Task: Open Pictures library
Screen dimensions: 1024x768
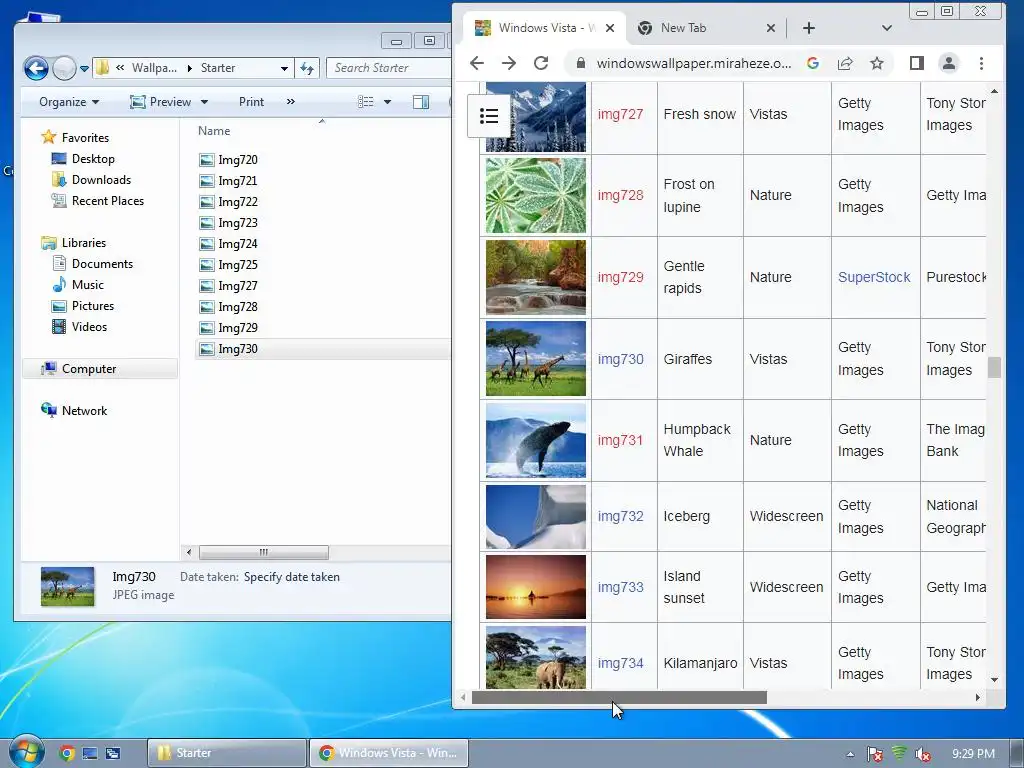Action: click(93, 306)
